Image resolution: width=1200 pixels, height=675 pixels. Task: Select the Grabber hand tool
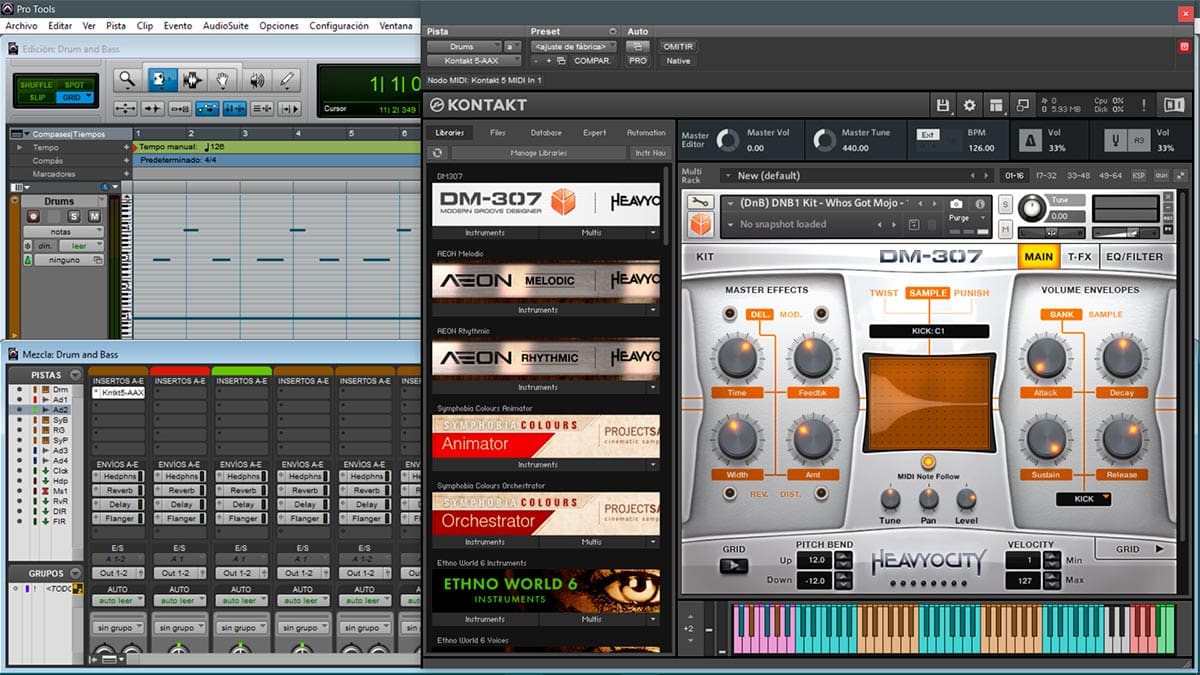[224, 80]
